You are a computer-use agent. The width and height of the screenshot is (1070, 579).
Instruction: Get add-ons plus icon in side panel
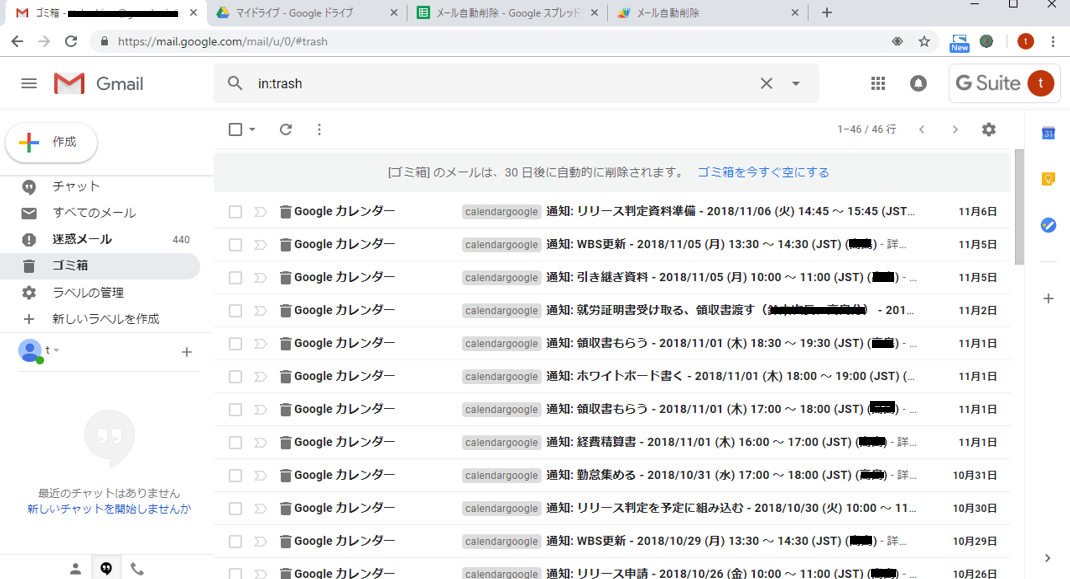[1048, 298]
